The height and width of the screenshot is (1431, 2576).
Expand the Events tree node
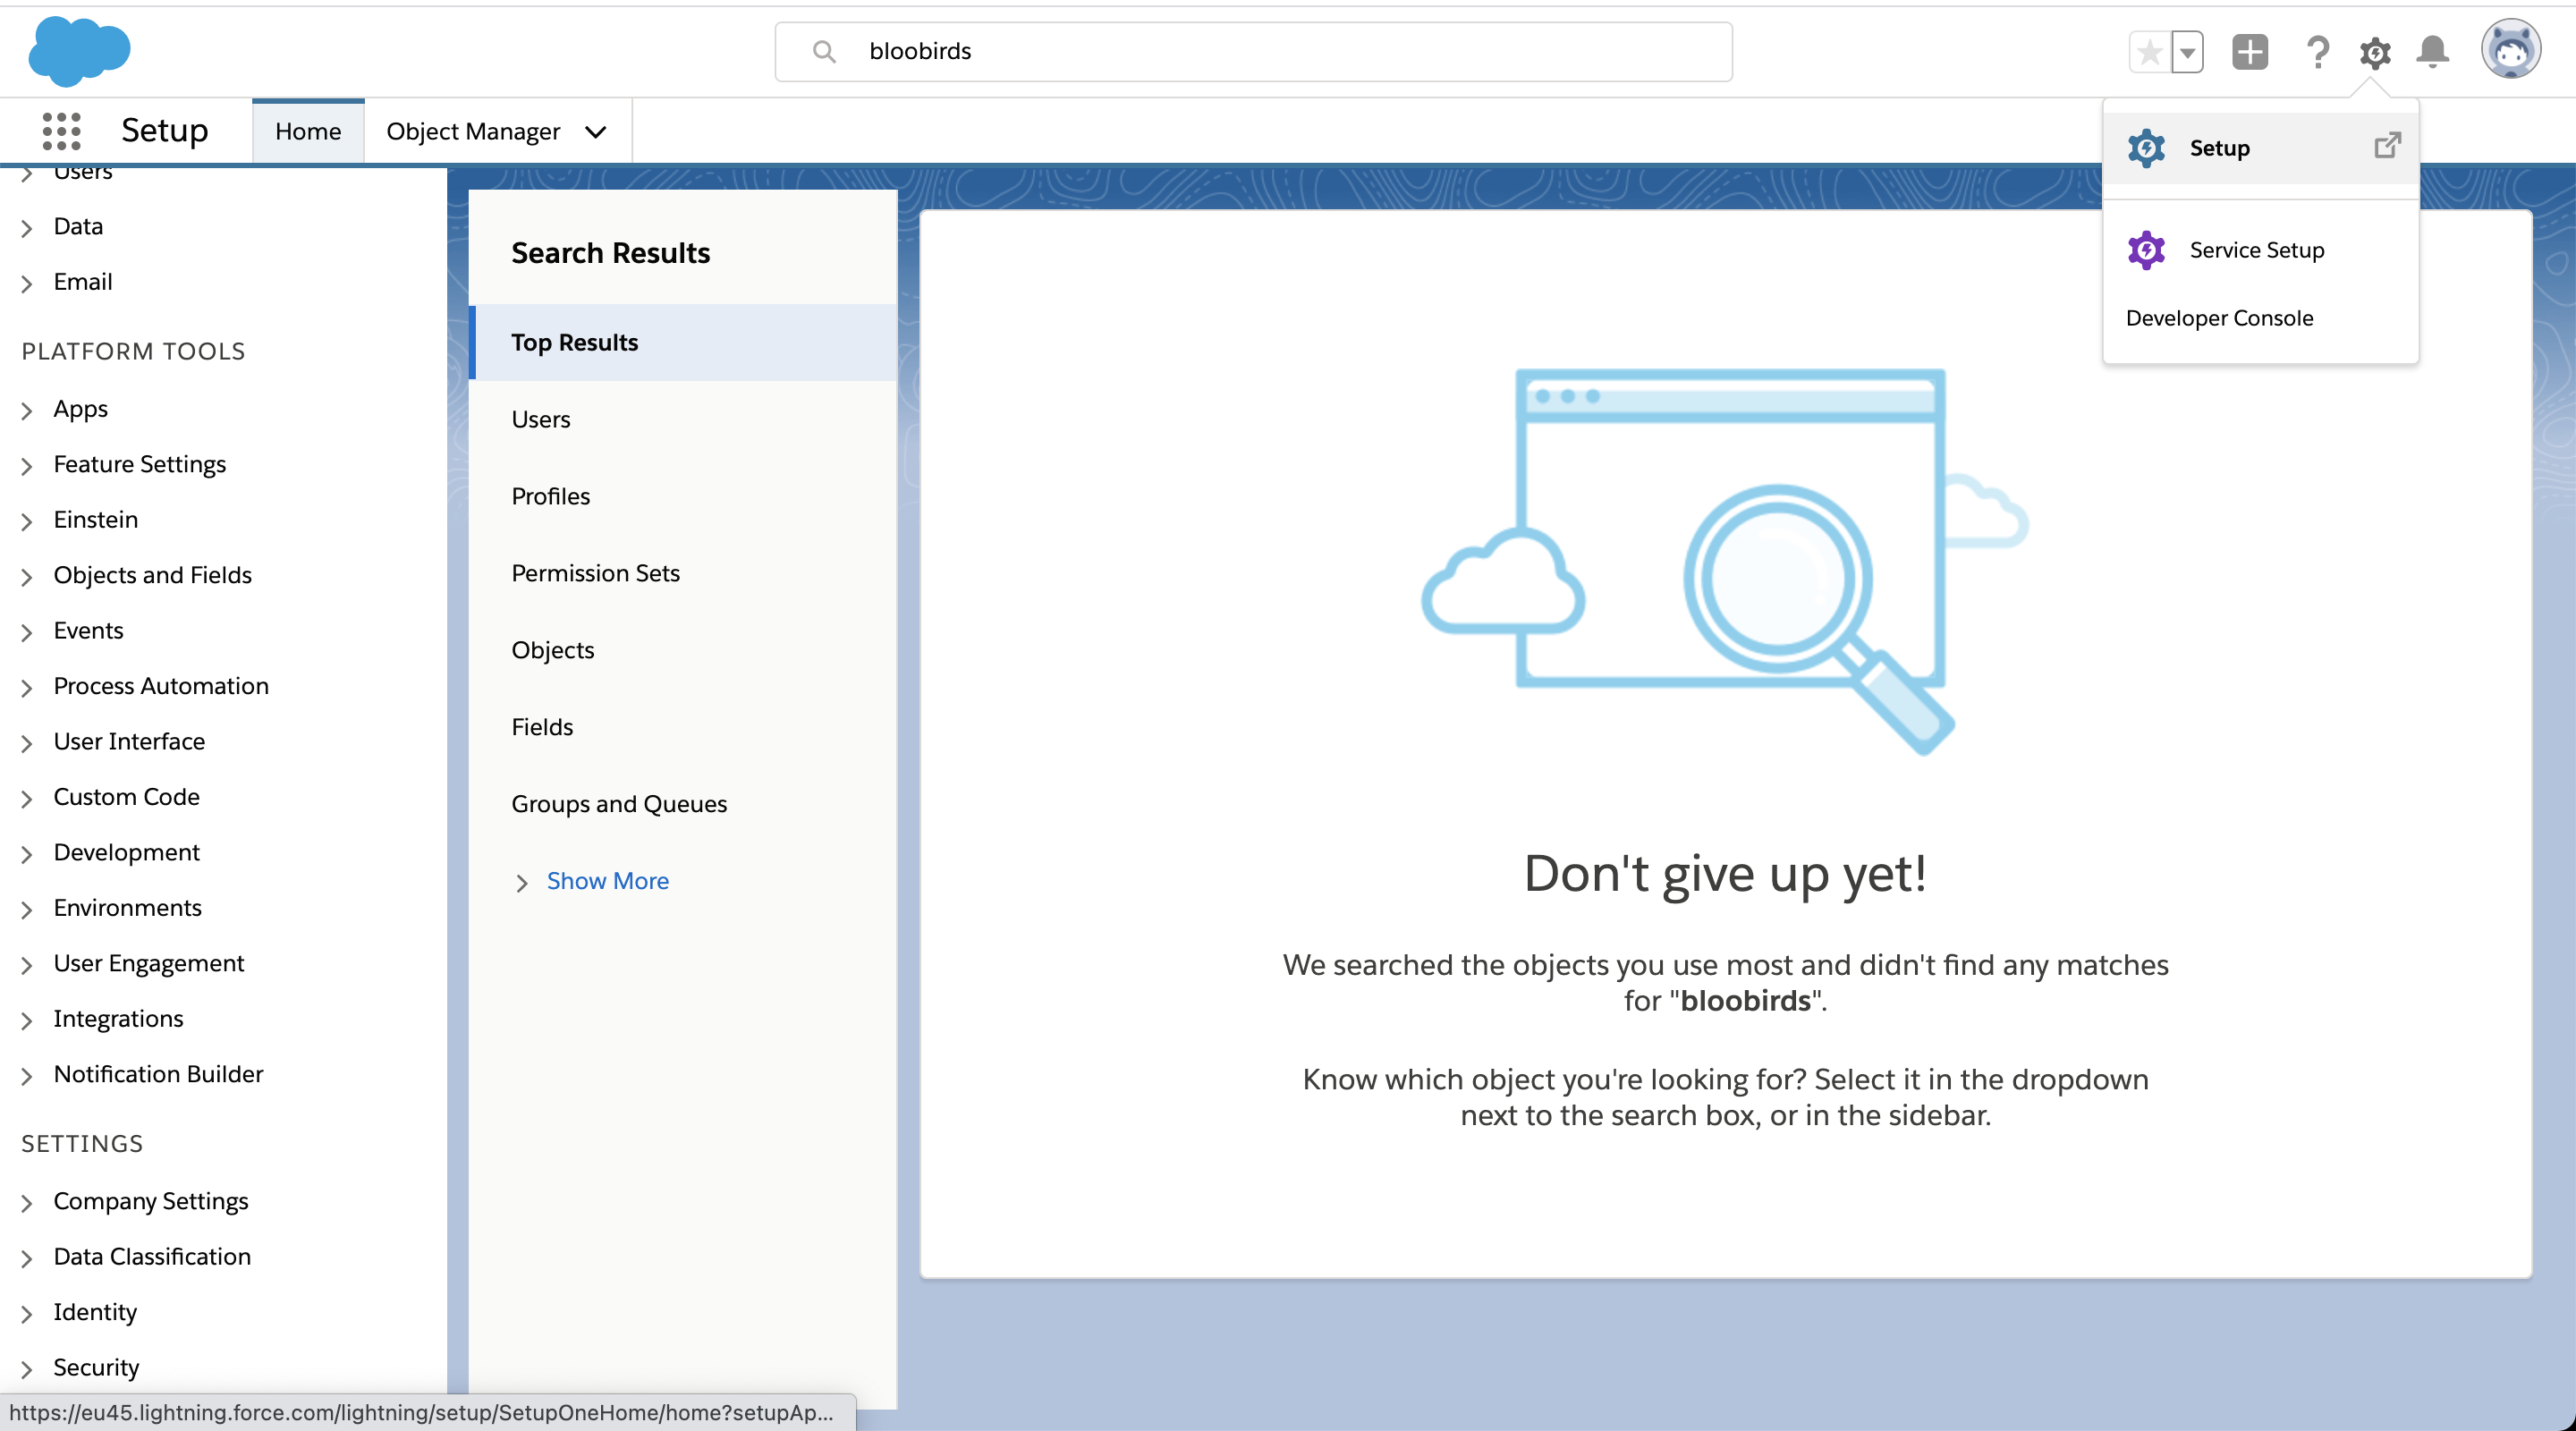point(27,633)
